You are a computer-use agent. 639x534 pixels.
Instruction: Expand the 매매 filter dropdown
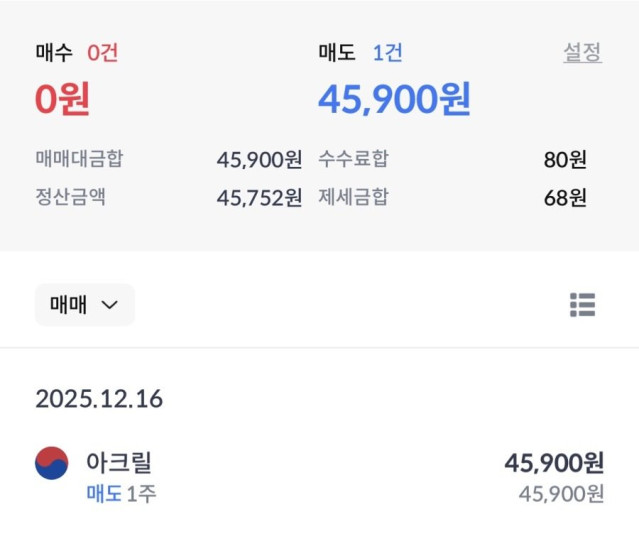click(84, 305)
